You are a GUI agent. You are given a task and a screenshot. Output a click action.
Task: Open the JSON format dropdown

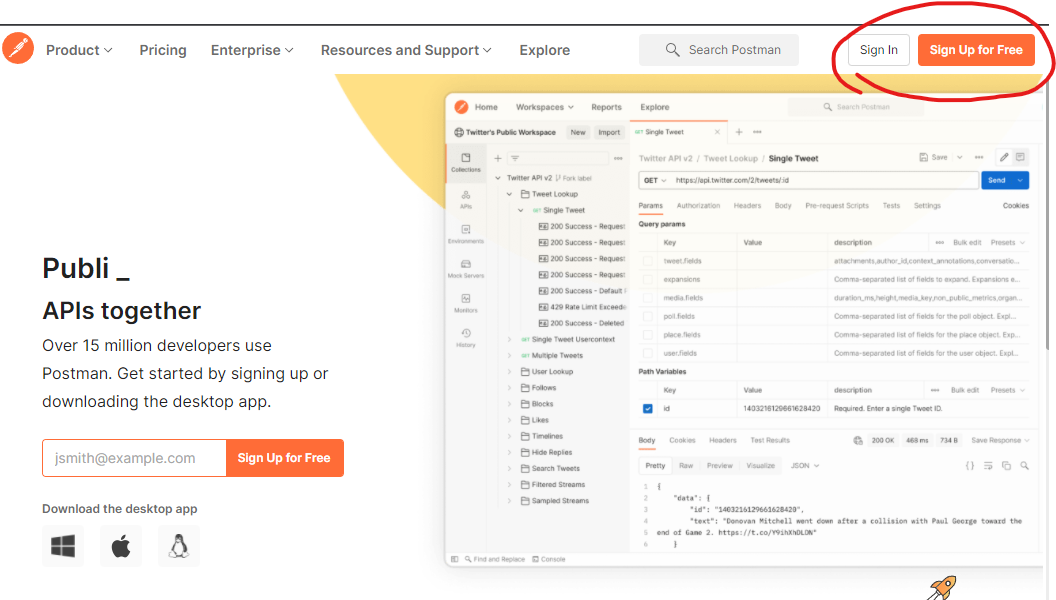805,465
